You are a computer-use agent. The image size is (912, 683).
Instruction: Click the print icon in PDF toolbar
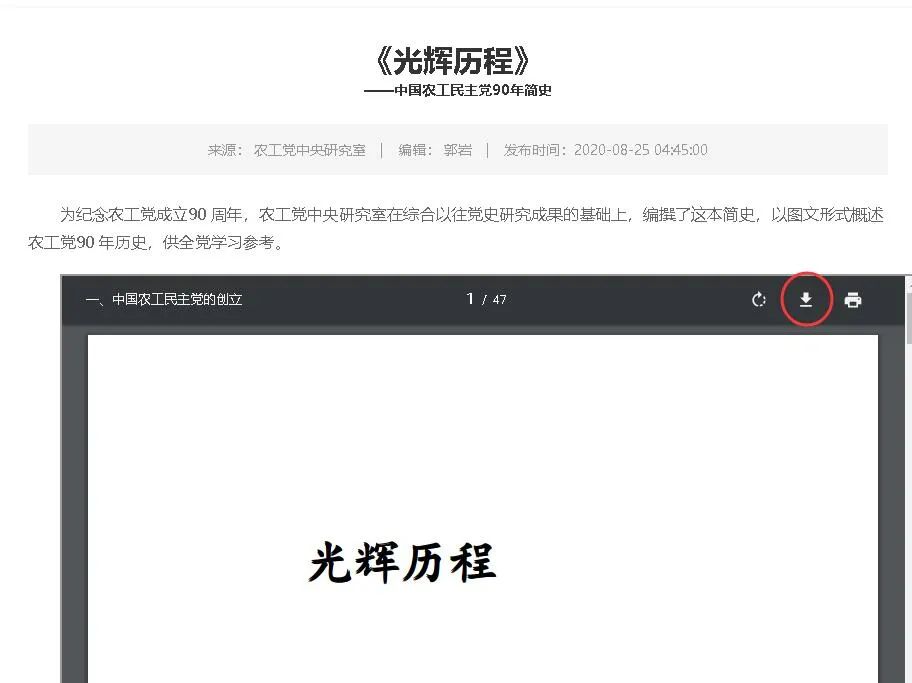(852, 299)
